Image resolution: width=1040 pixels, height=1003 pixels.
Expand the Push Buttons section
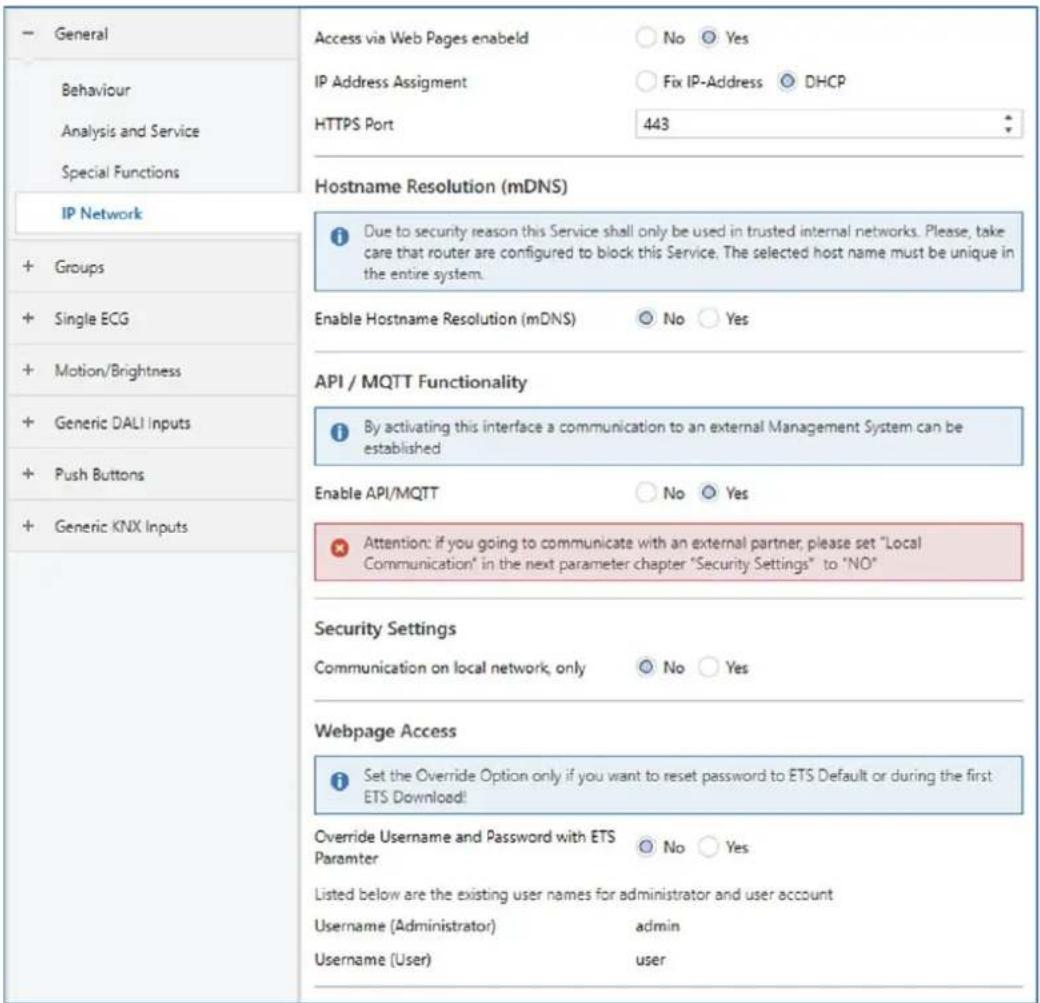click(x=28, y=474)
